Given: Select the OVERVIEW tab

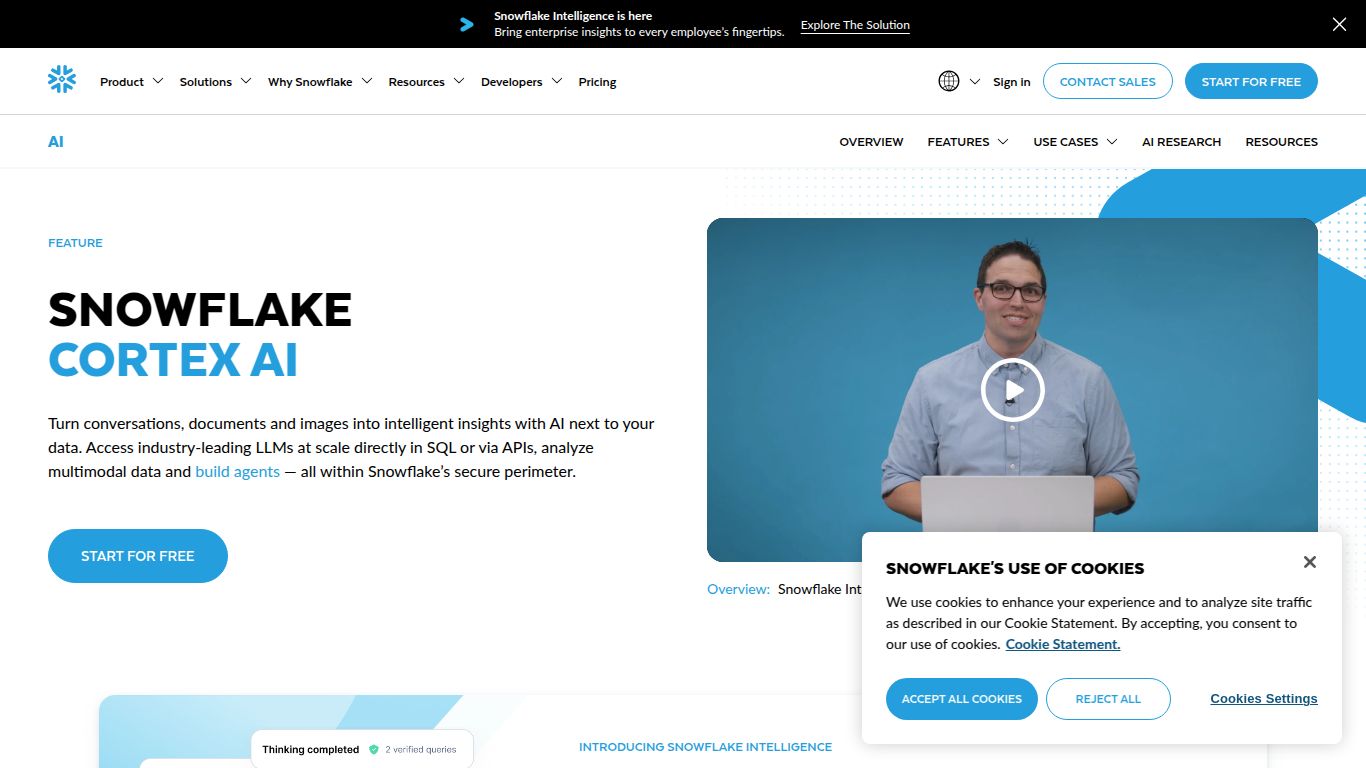Looking at the screenshot, I should [871, 142].
